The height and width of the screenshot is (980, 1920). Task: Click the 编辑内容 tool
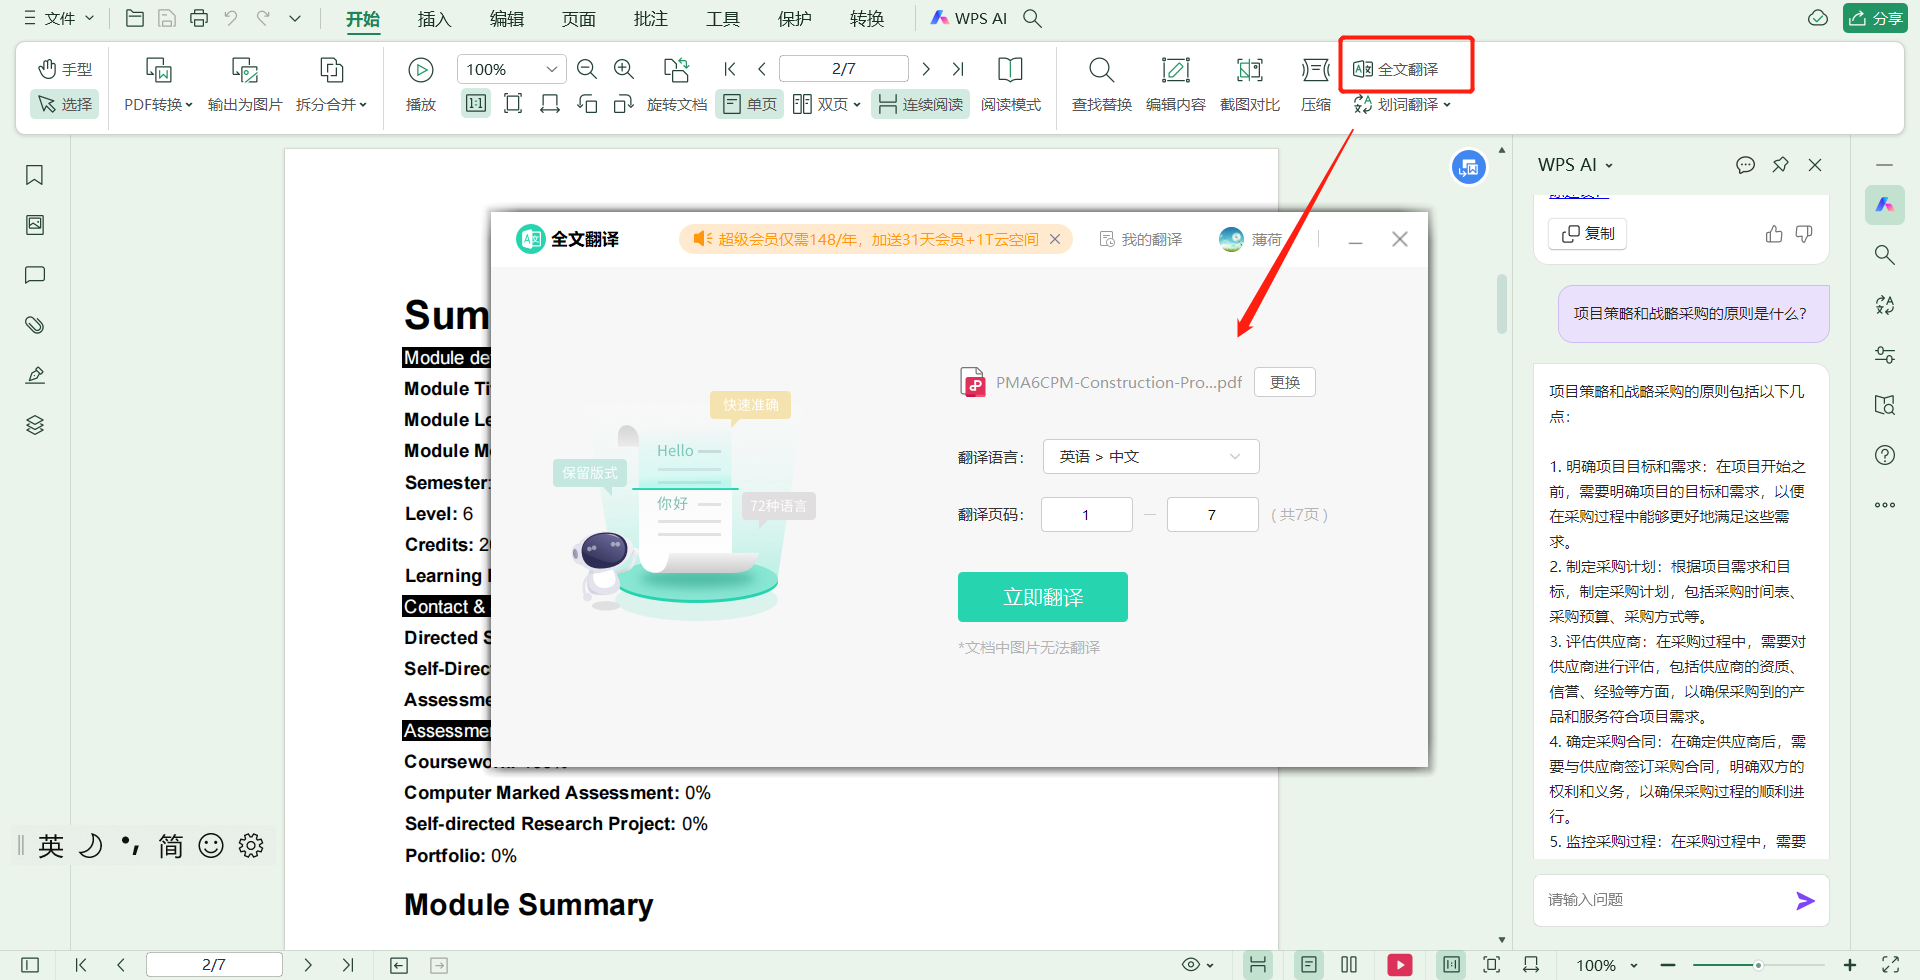pyautogui.click(x=1176, y=85)
